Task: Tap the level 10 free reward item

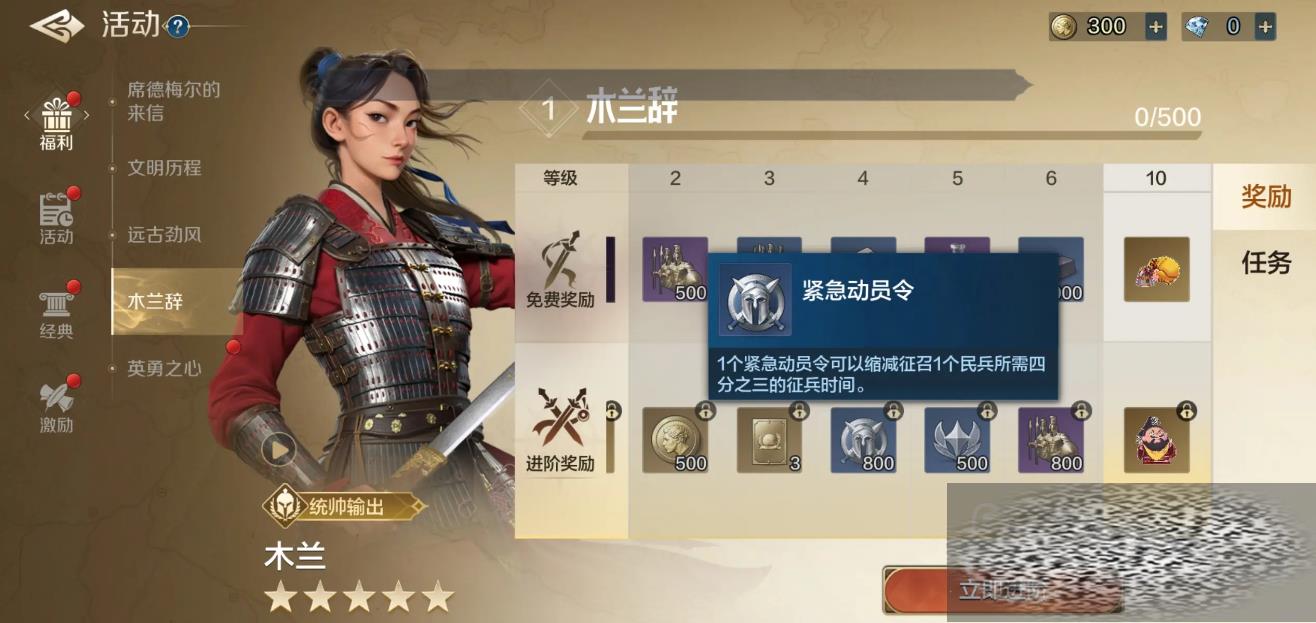Action: click(x=1156, y=269)
